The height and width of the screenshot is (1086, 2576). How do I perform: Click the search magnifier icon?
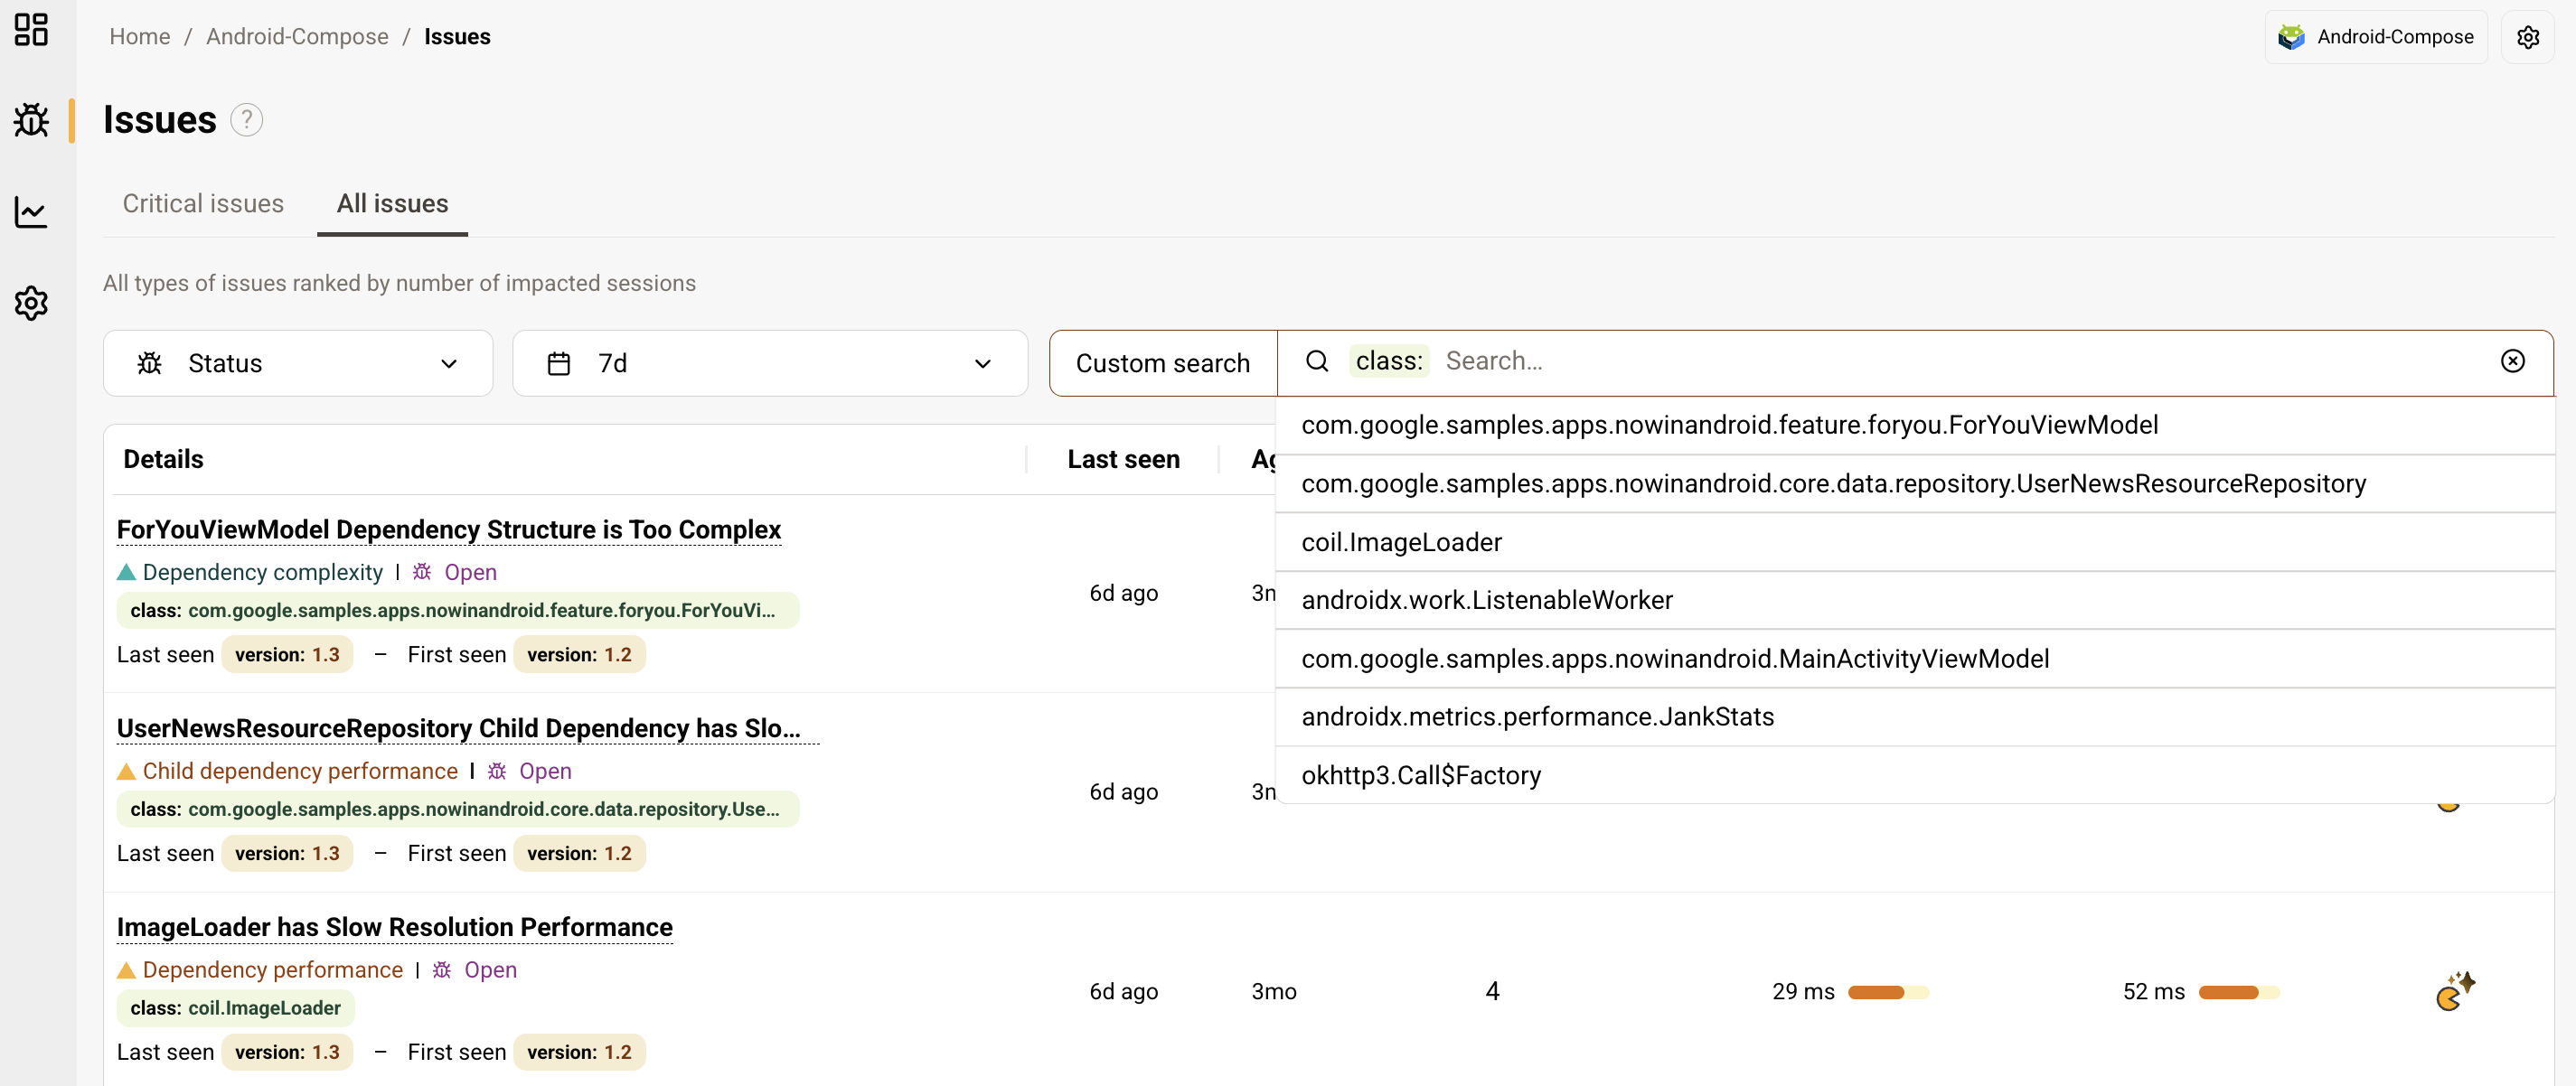[1317, 361]
